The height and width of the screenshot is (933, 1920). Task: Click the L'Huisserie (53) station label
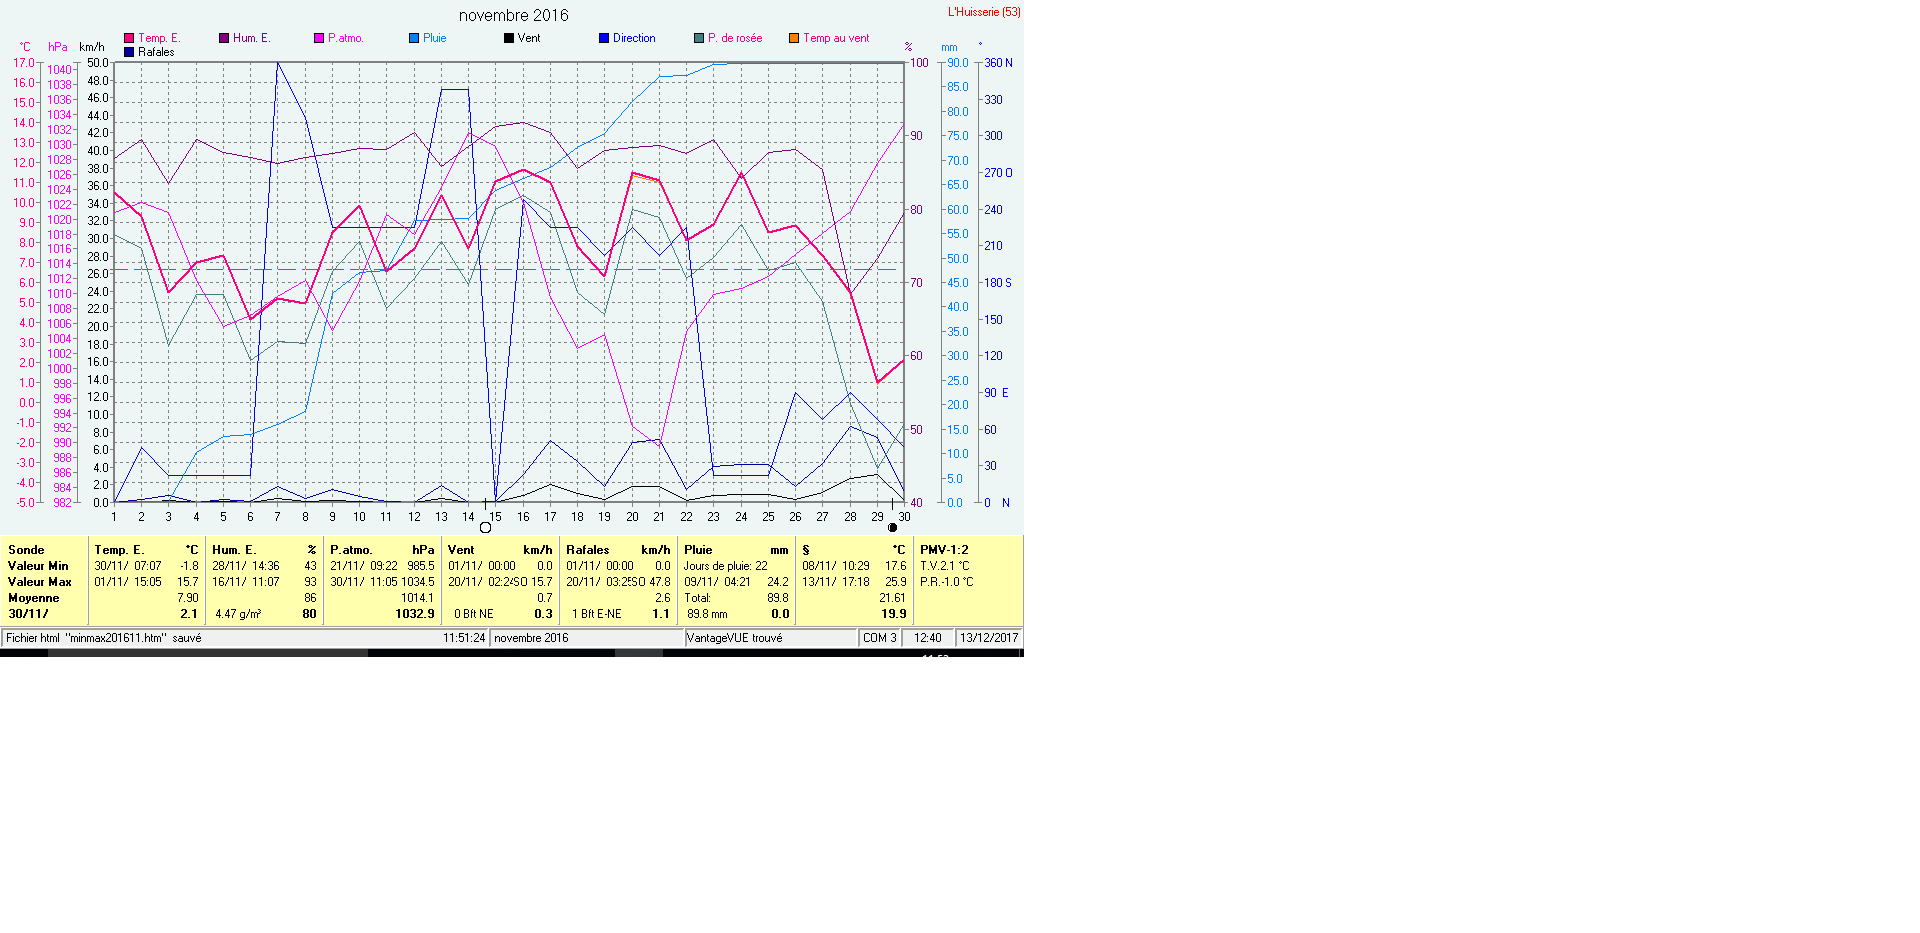tap(984, 12)
